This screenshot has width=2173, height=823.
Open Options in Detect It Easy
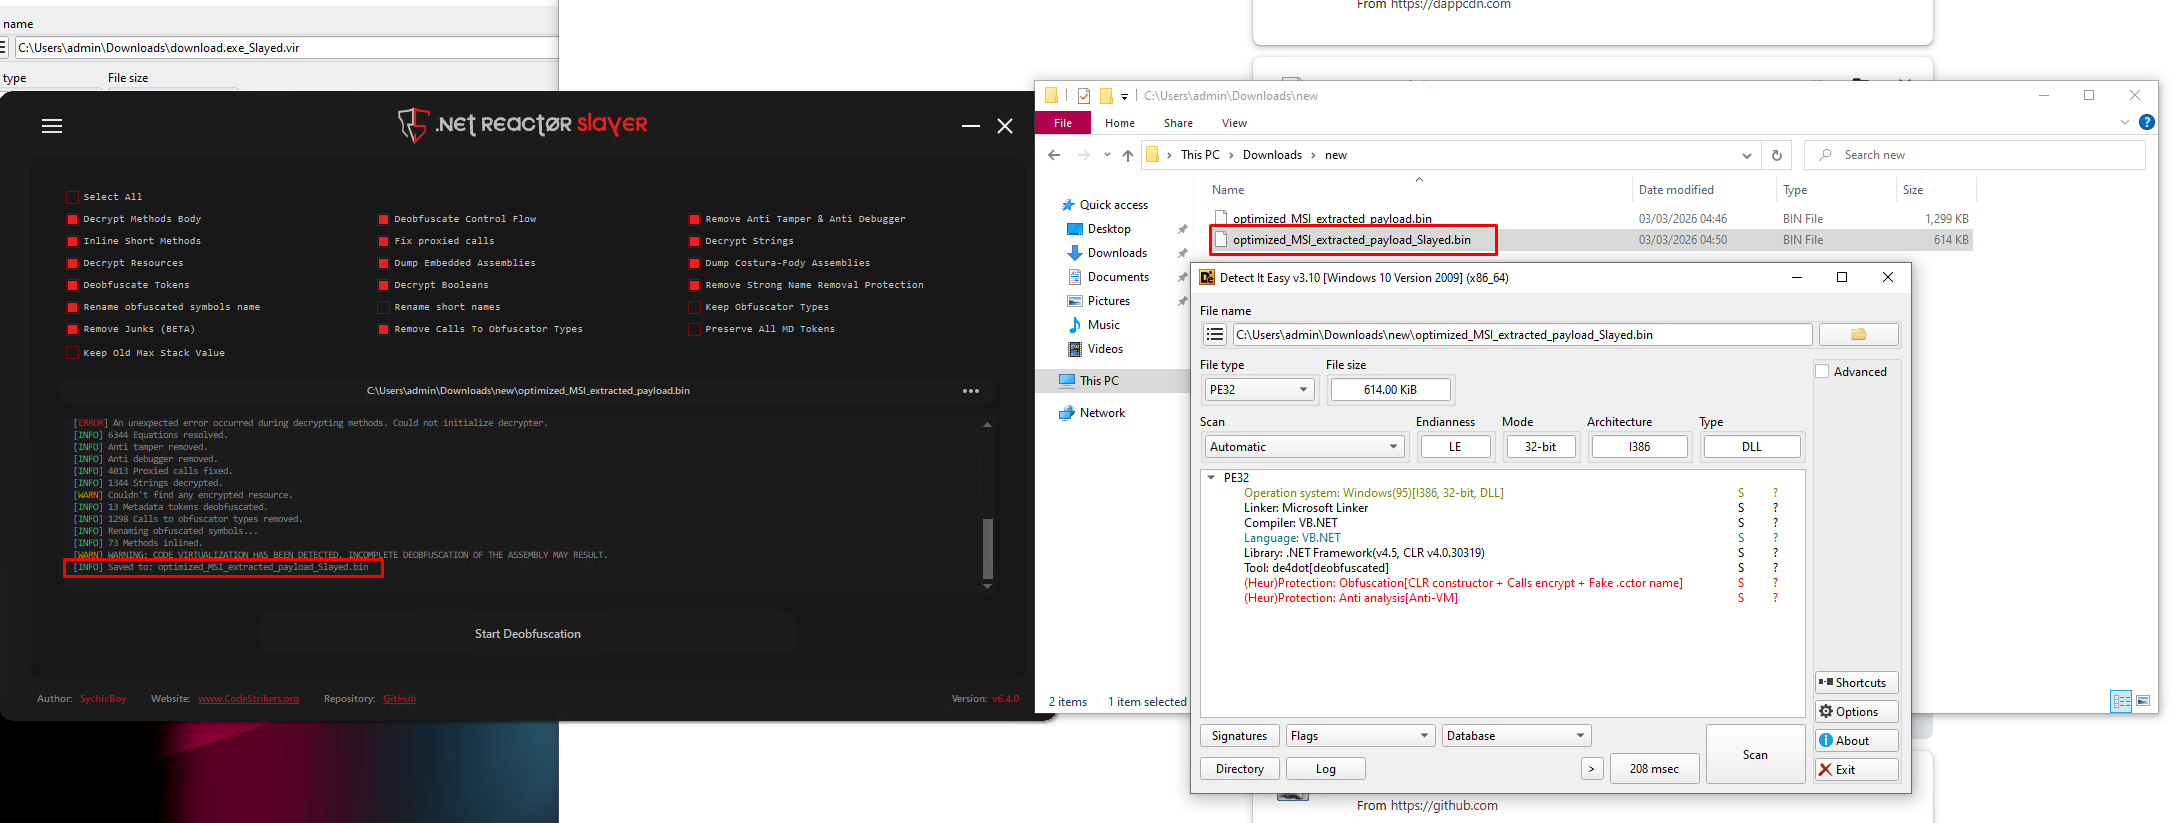pyautogui.click(x=1856, y=712)
